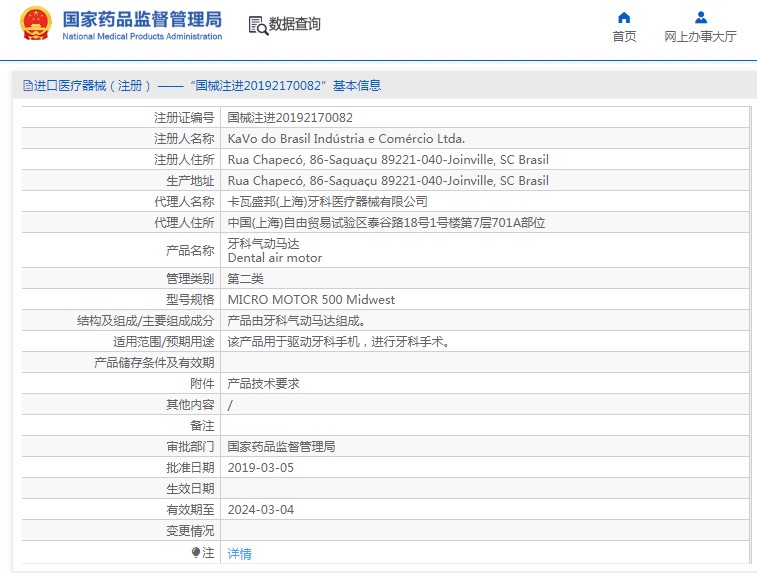Viewport: 757px width, 573px height.
Task: Click the 进口医疗器械（注册） heading text
Action: point(93,86)
